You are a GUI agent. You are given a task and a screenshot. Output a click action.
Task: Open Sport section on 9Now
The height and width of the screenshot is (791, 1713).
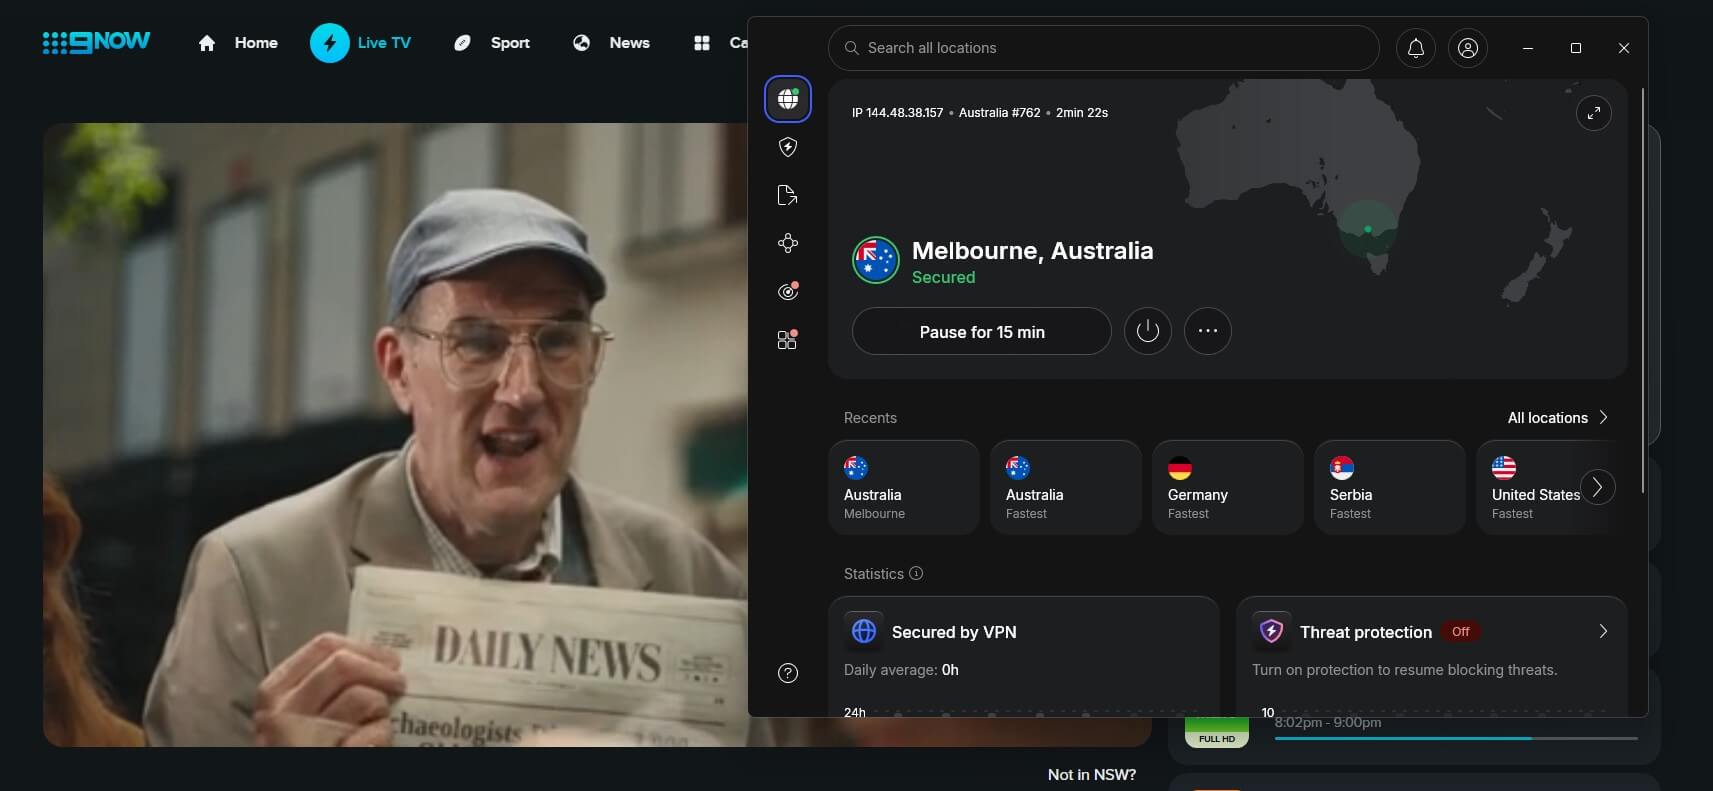(492, 43)
